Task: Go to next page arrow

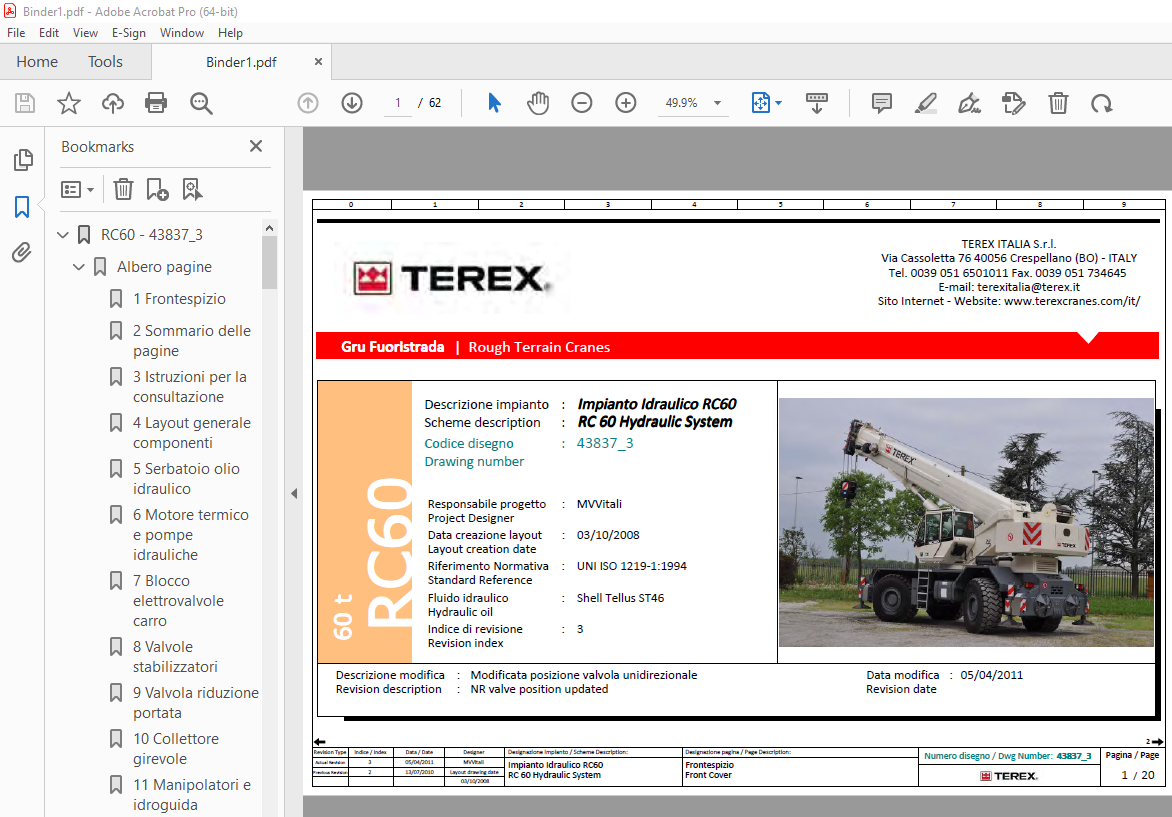Action: [352, 102]
